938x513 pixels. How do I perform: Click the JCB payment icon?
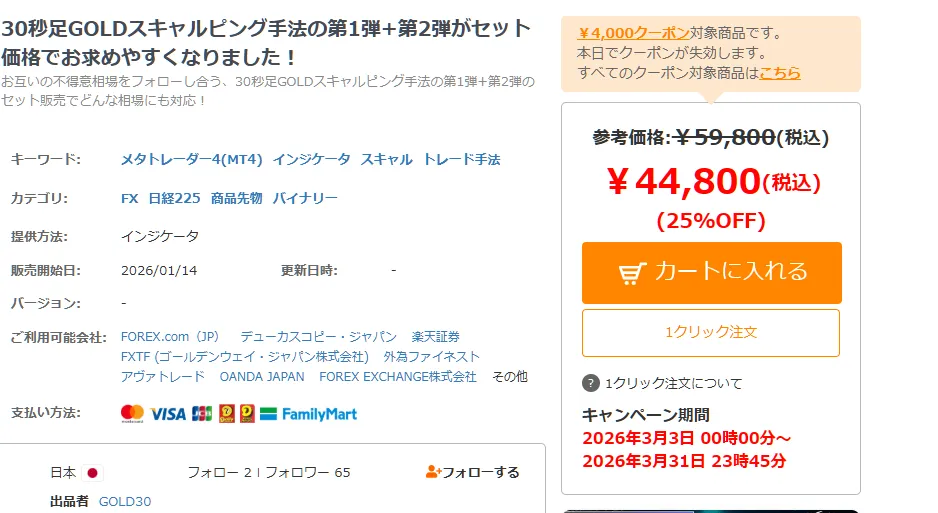click(202, 413)
